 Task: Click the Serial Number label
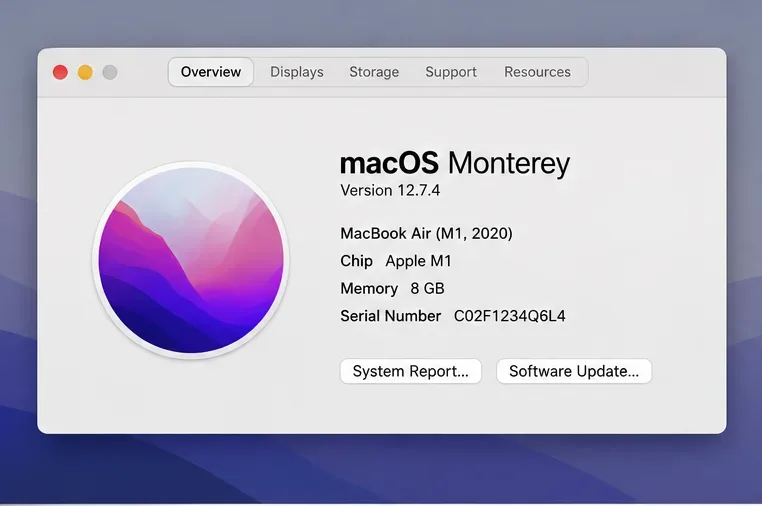tap(391, 316)
